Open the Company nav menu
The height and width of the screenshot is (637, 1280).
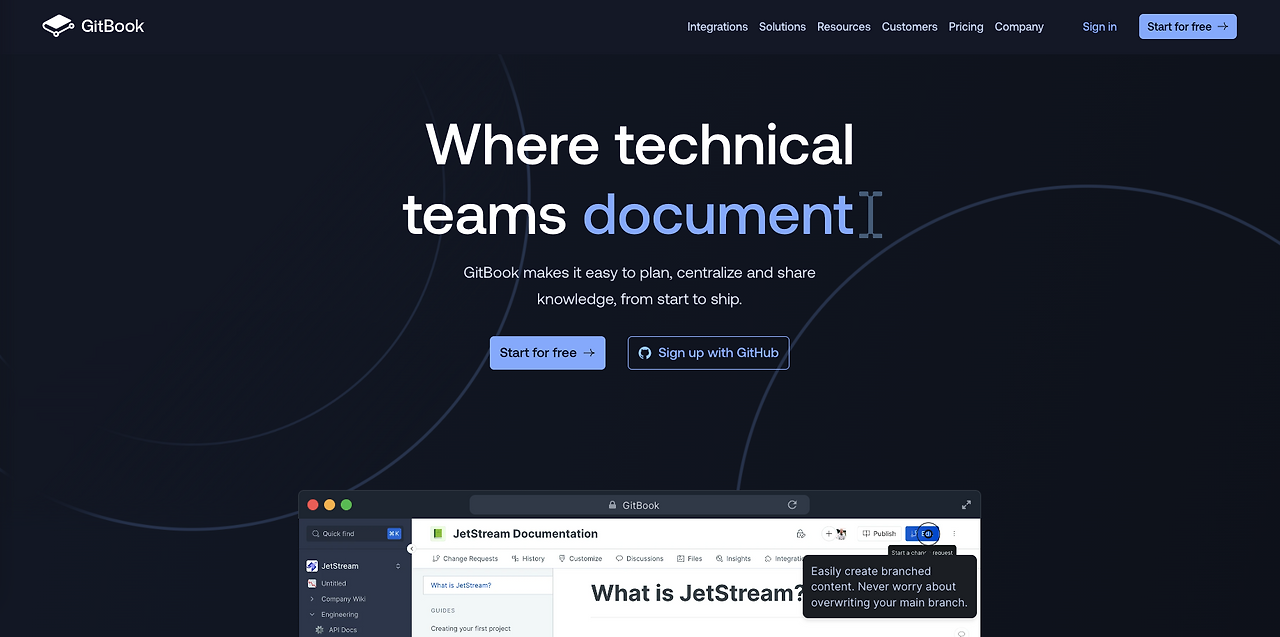1019,27
